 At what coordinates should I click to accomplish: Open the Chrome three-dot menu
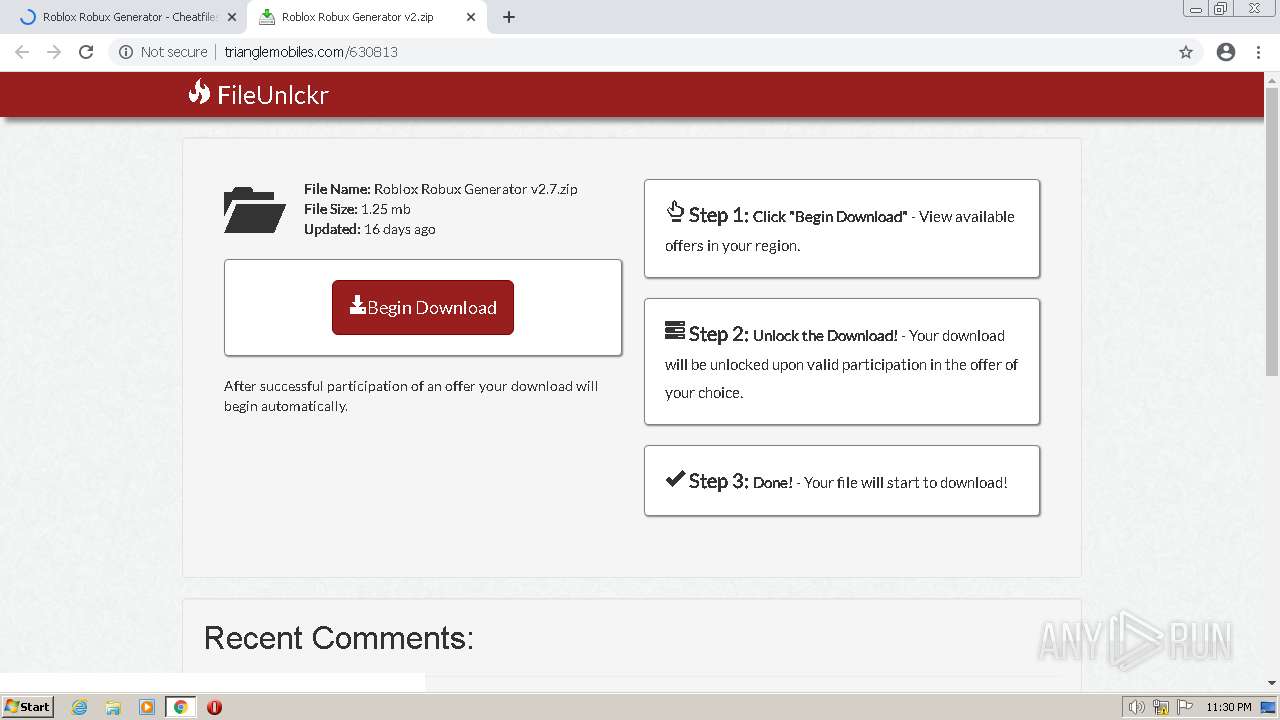1258,52
